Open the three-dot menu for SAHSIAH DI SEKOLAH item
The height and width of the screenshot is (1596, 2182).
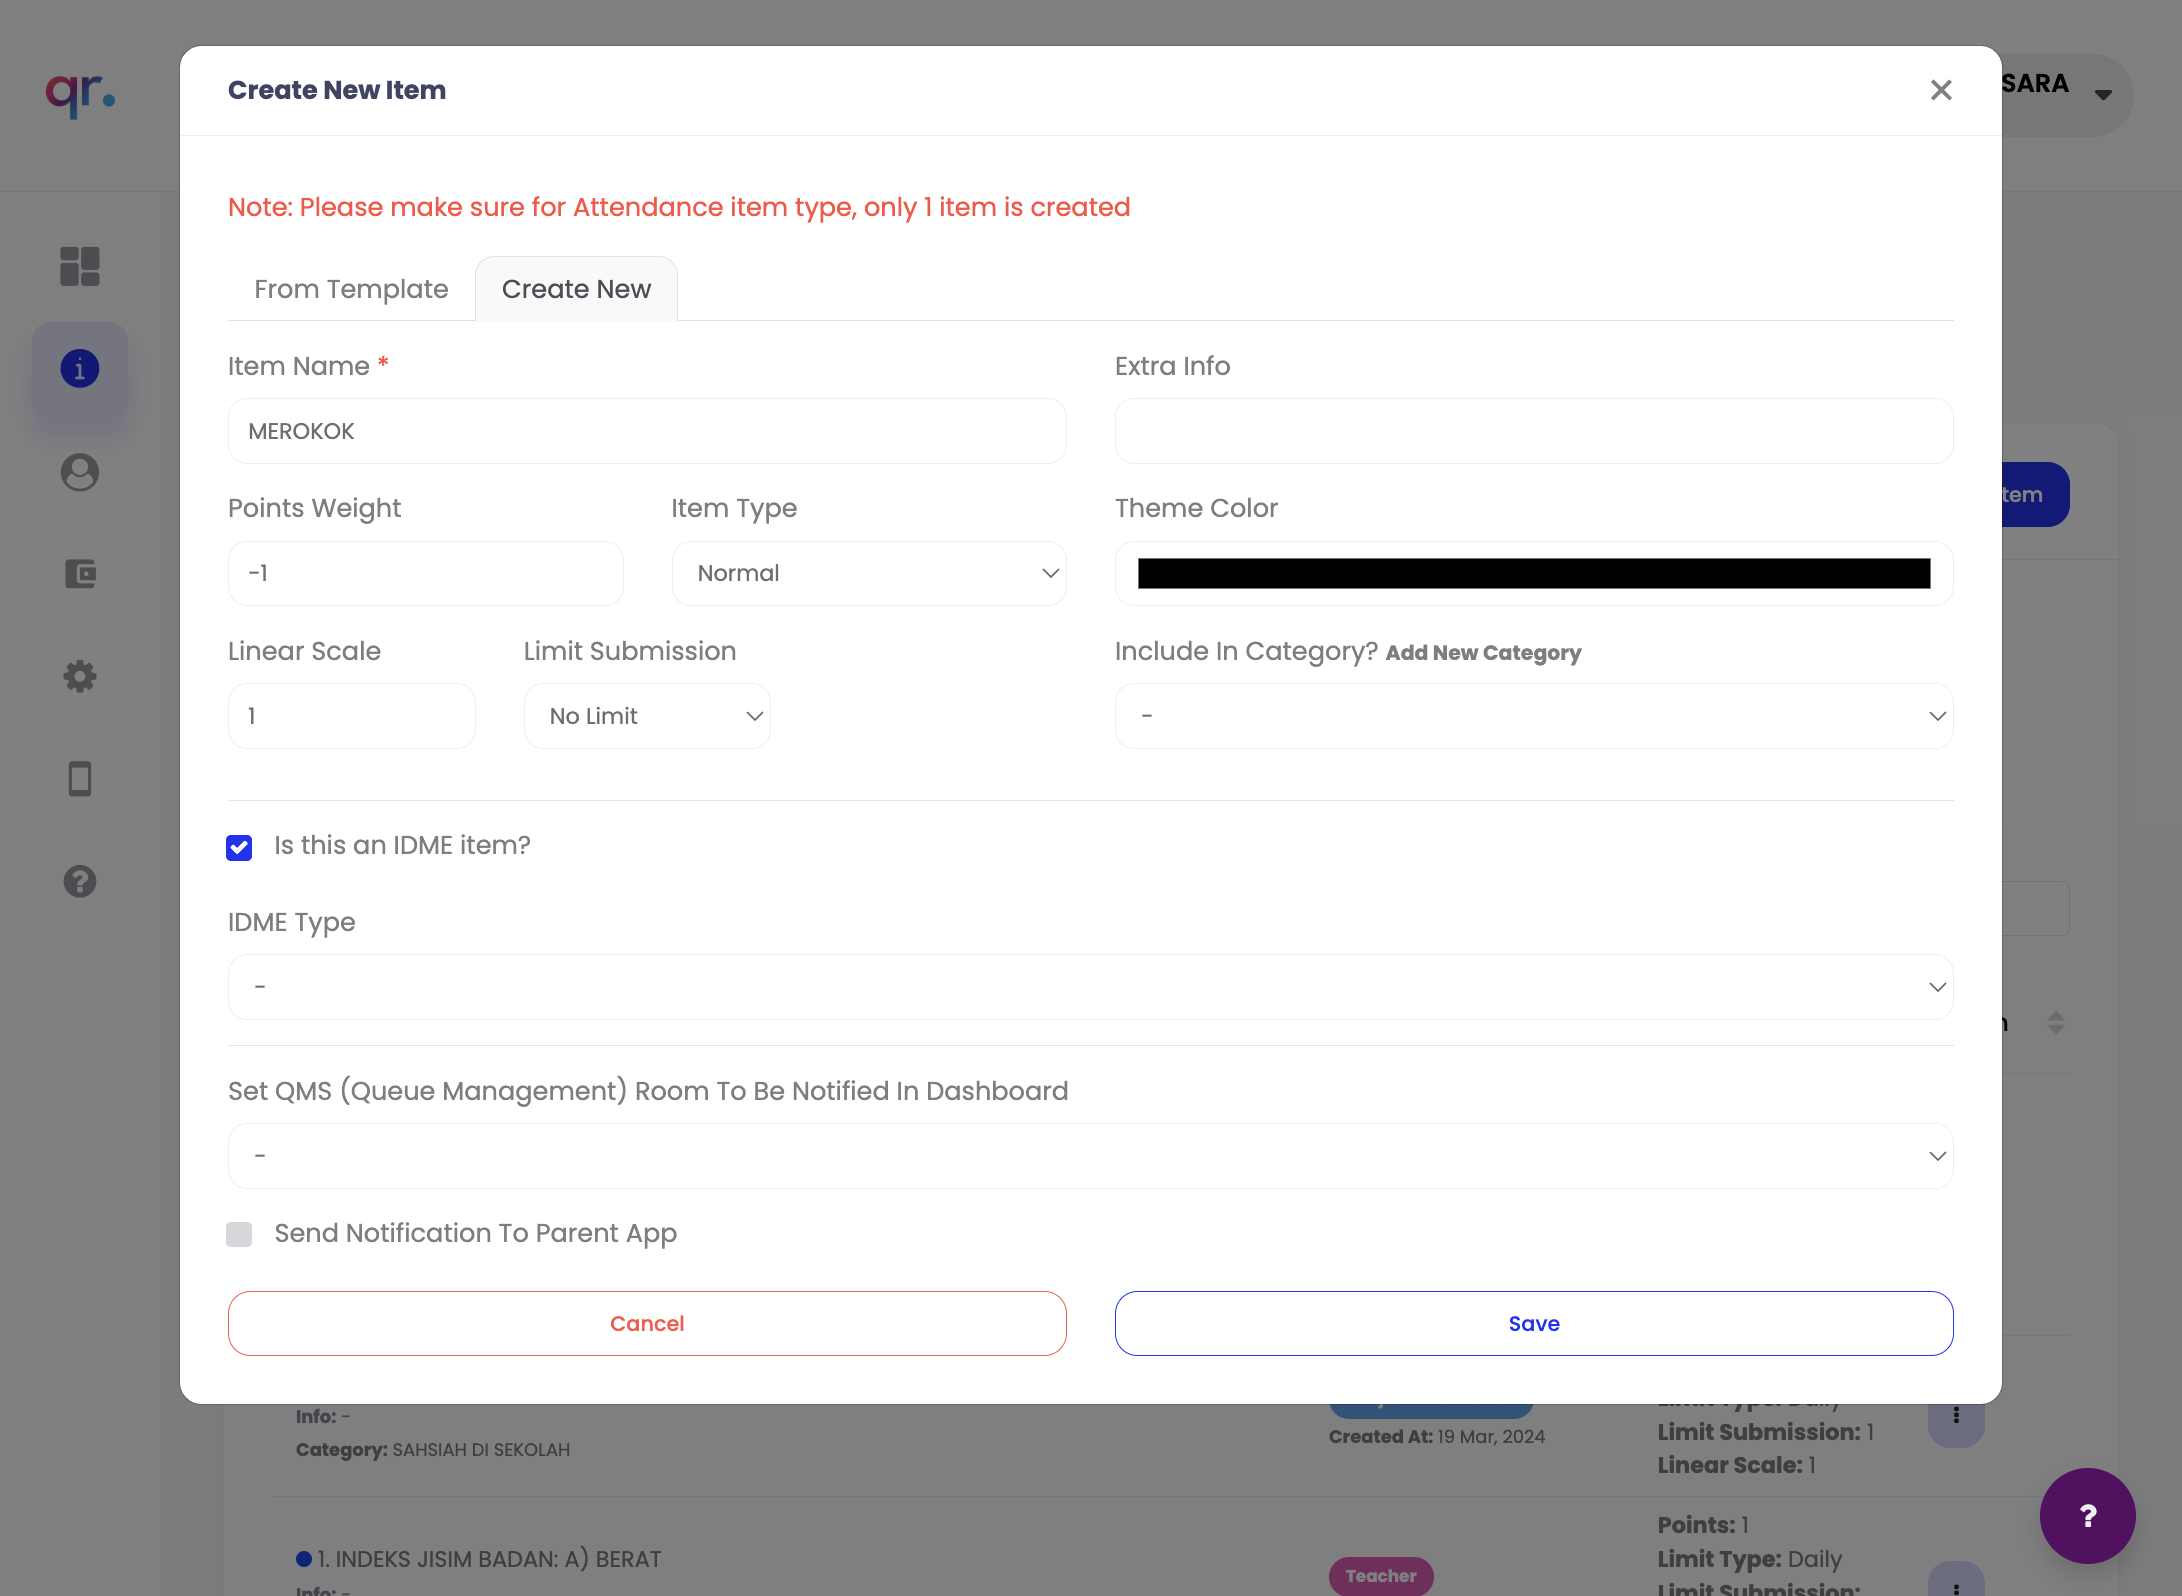1956,1416
